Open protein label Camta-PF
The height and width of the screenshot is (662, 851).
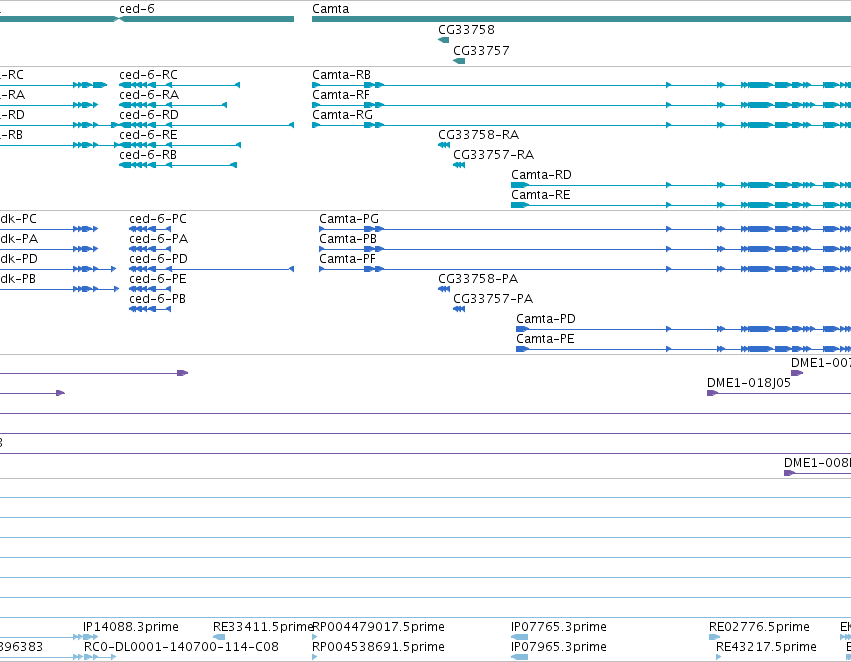point(347,259)
